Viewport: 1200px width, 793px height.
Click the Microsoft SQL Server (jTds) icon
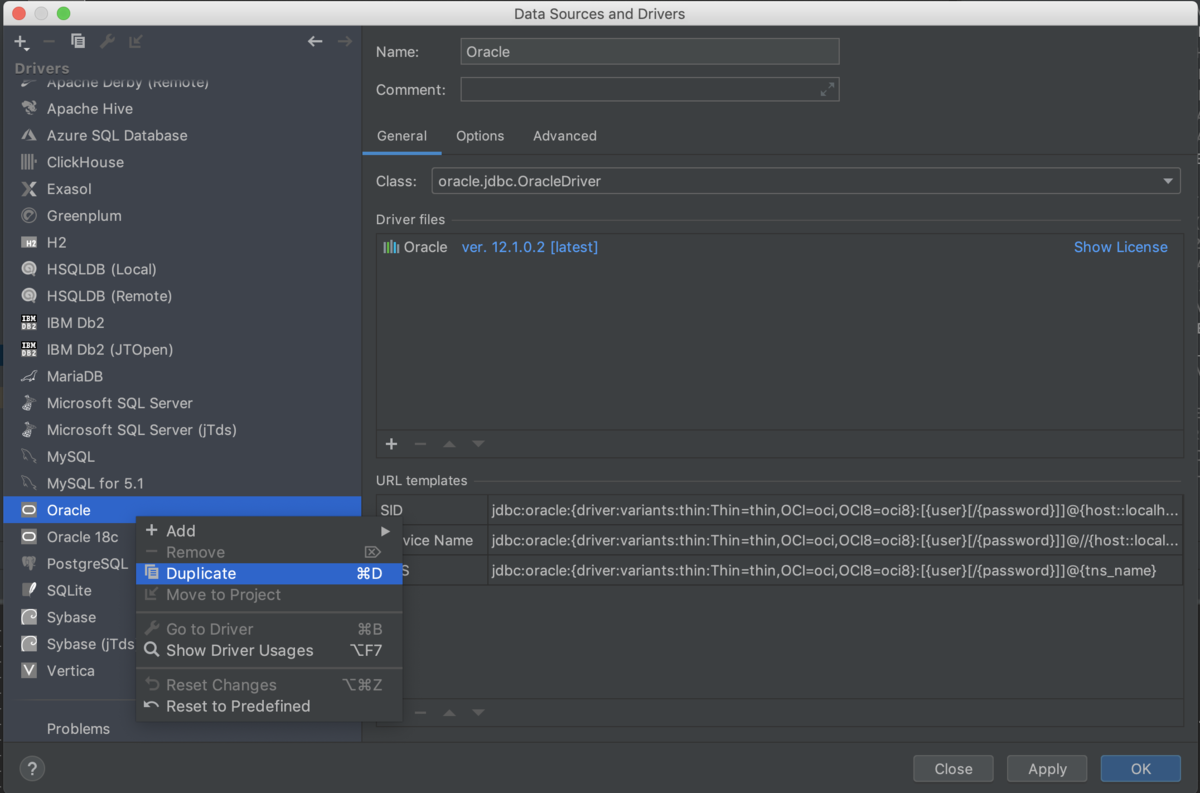pyautogui.click(x=29, y=430)
